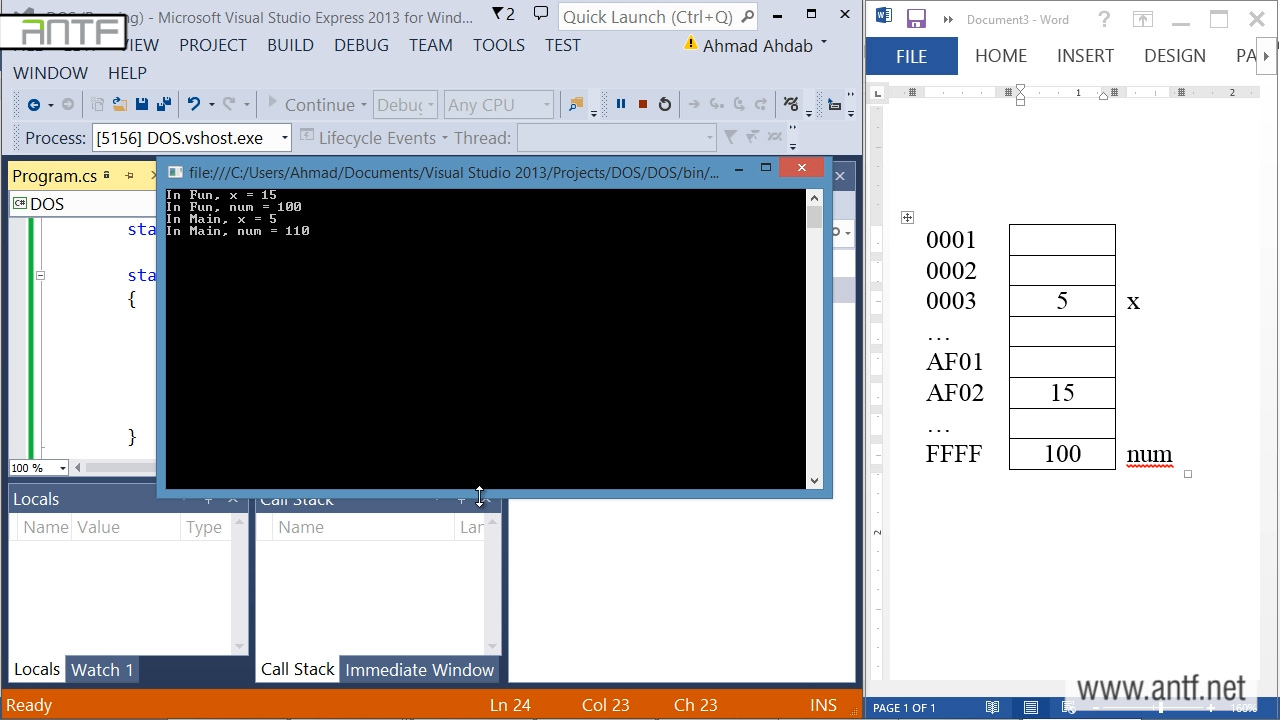The image size is (1280, 720).
Task: Switch Word to Print Layout view
Action: pos(1031,707)
